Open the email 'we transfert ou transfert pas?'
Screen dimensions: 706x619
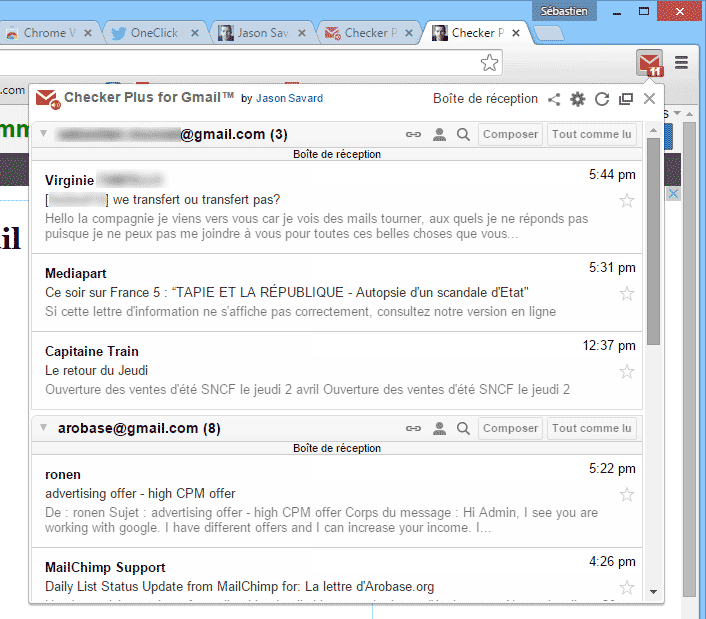coord(337,207)
